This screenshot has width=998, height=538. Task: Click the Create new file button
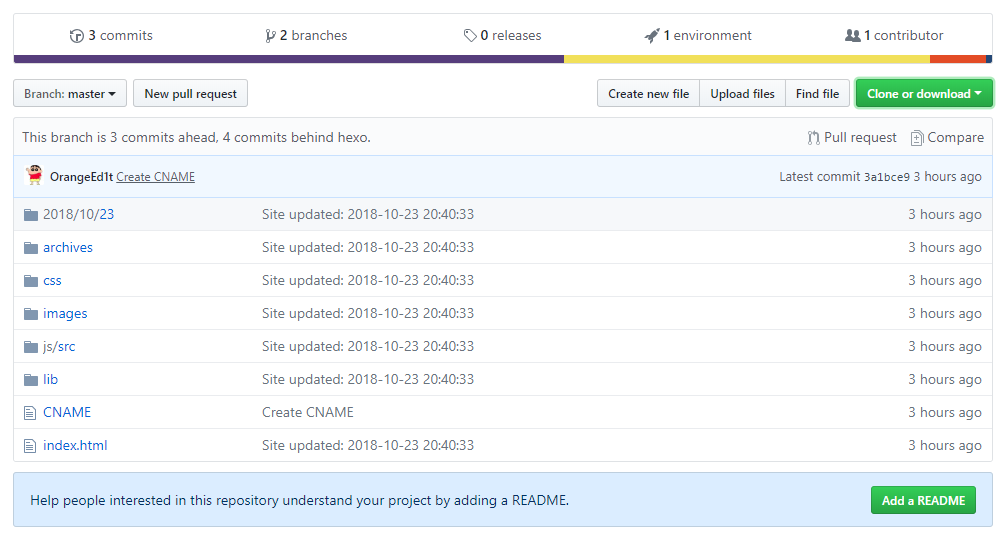[648, 94]
